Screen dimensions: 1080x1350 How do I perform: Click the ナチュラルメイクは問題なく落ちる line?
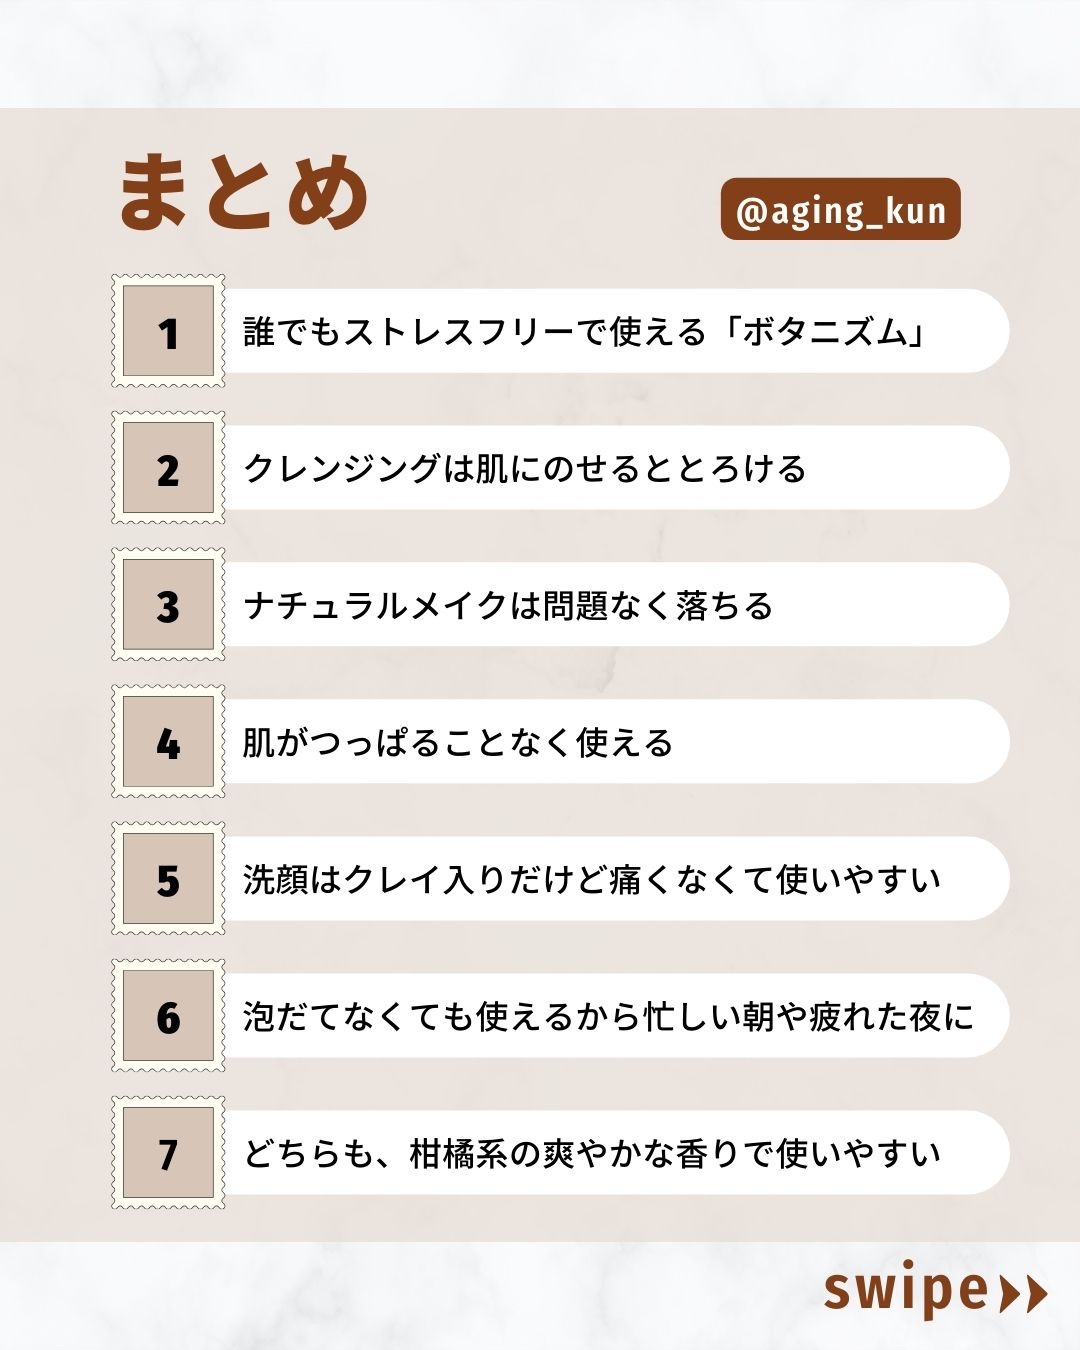[509, 606]
